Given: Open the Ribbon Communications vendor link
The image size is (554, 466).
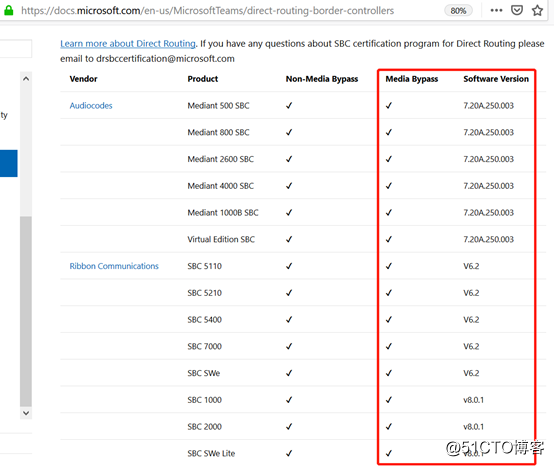Looking at the screenshot, I should coord(114,266).
